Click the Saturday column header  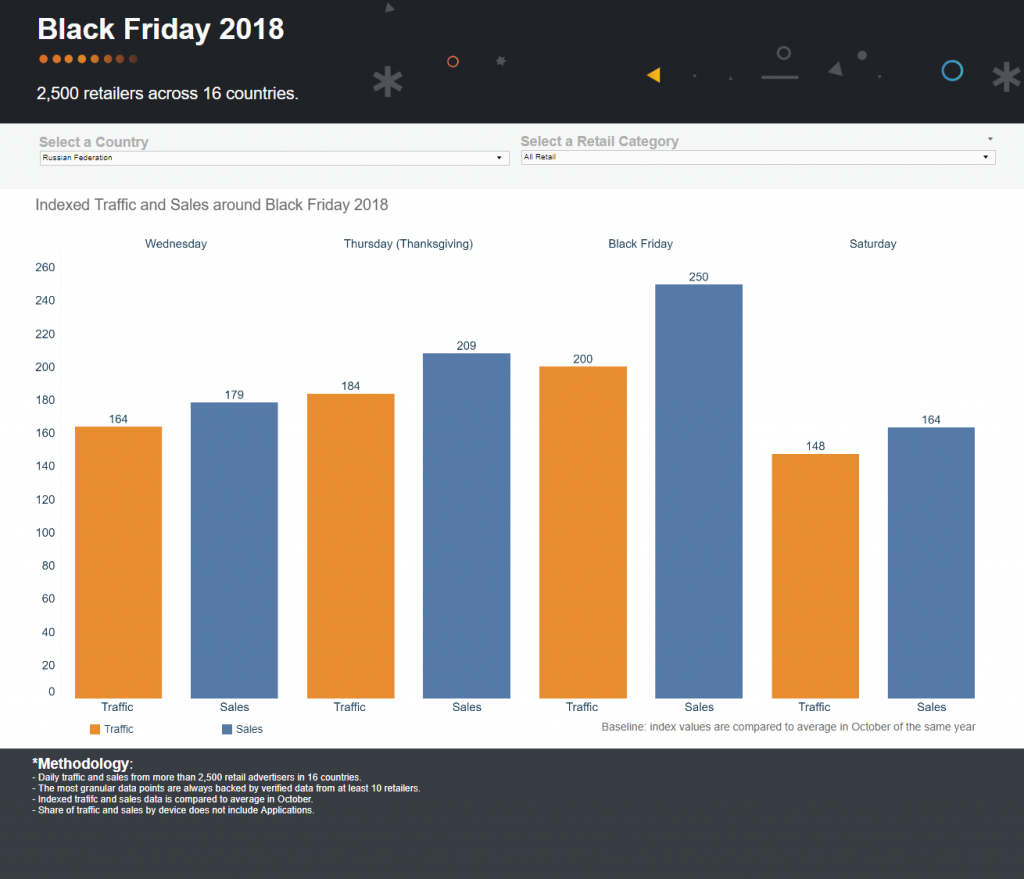(872, 244)
